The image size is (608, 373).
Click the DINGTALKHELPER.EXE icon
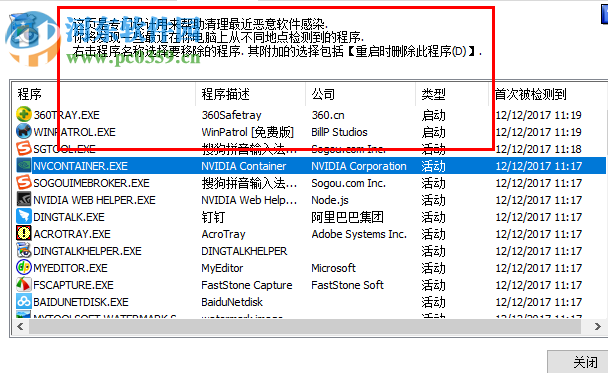pyautogui.click(x=24, y=251)
